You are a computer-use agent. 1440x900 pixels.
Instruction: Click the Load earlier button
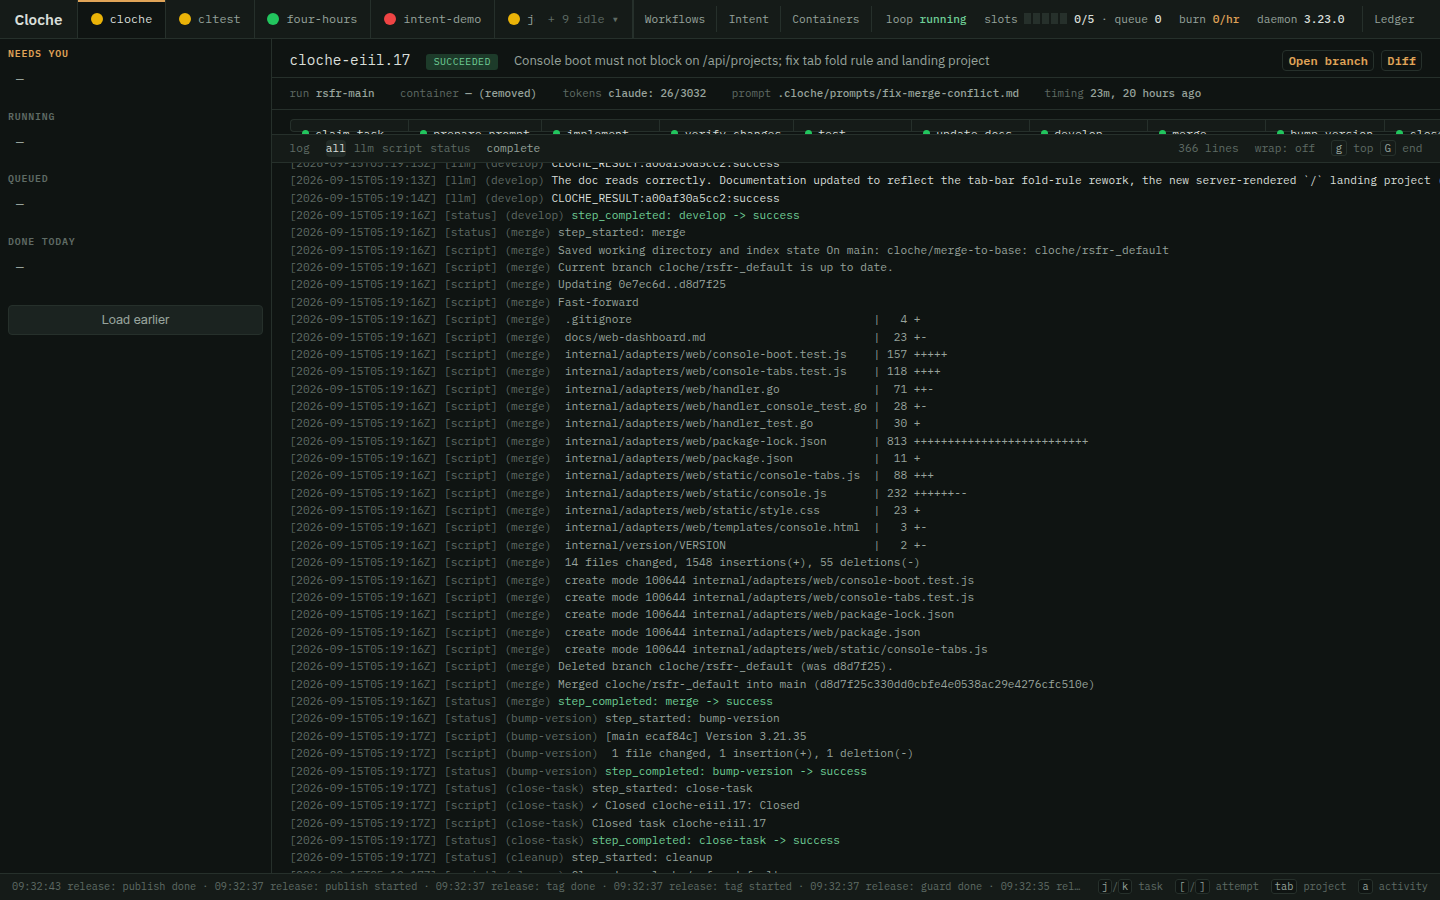[135, 320]
